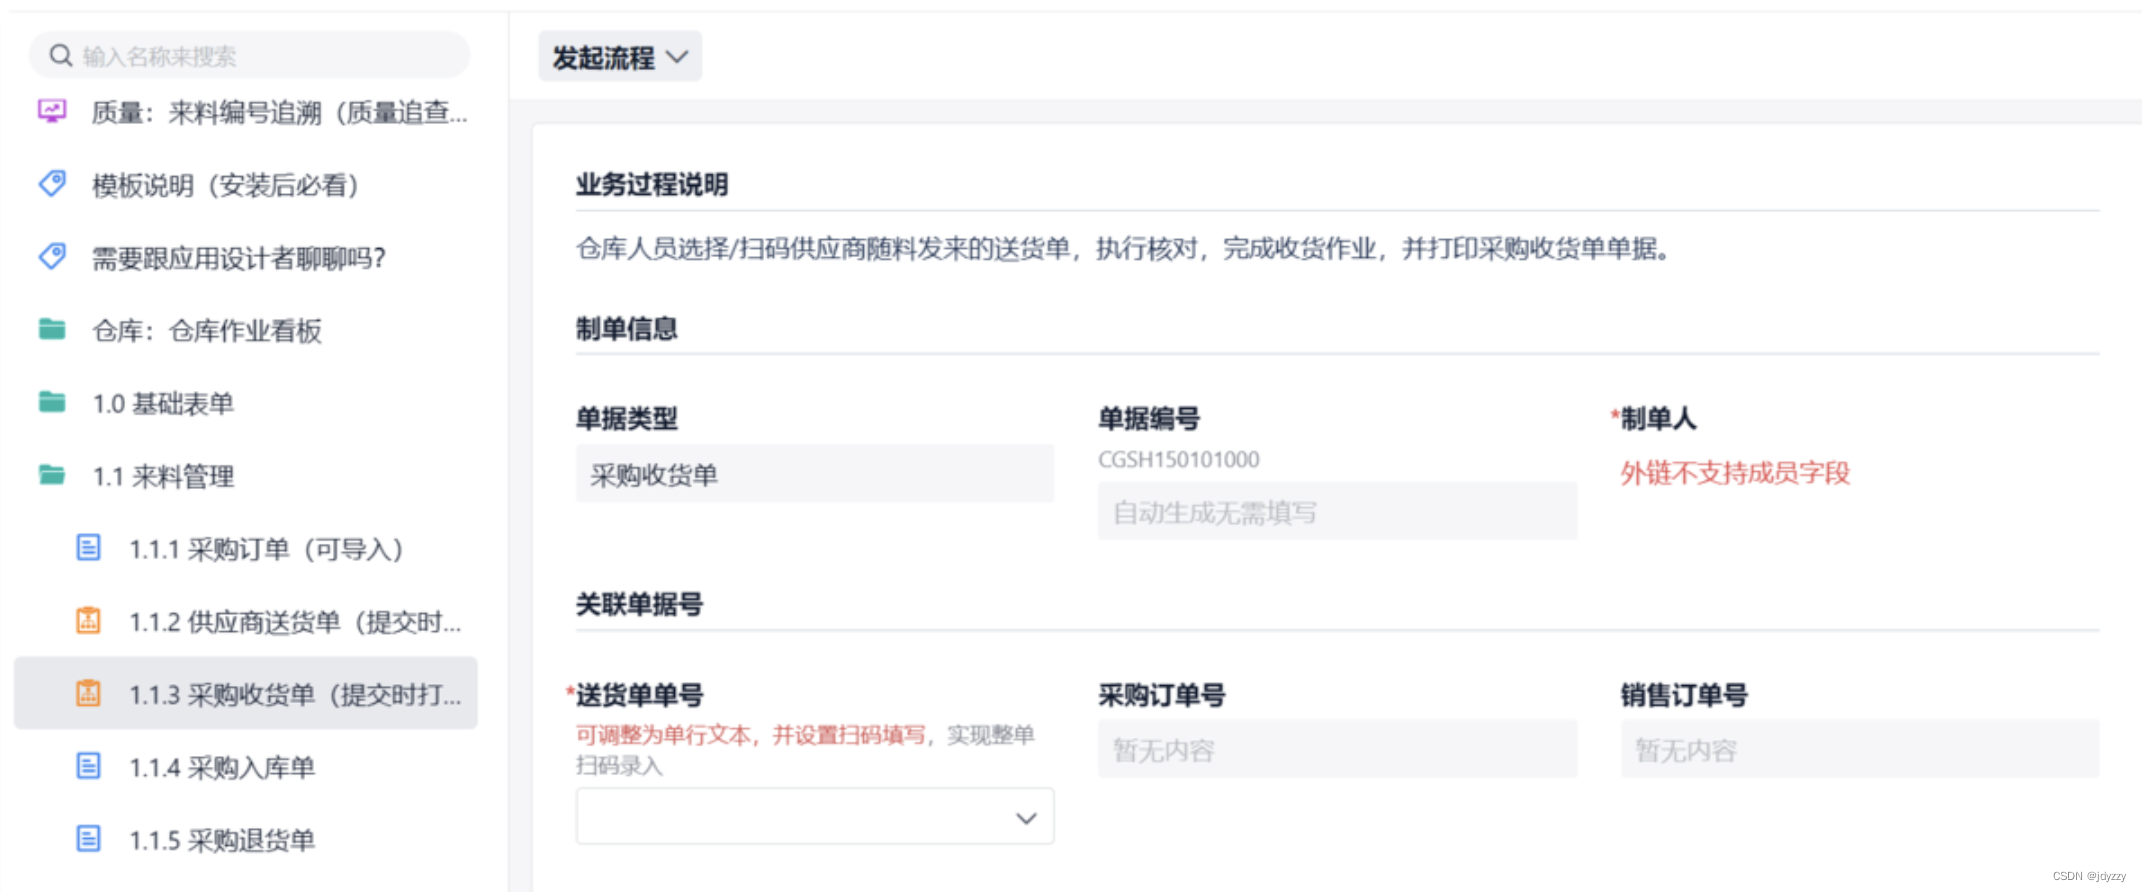
Task: Click the orange workflow icon for 1.1.2 供应商送货单
Action: pyautogui.click(x=89, y=621)
